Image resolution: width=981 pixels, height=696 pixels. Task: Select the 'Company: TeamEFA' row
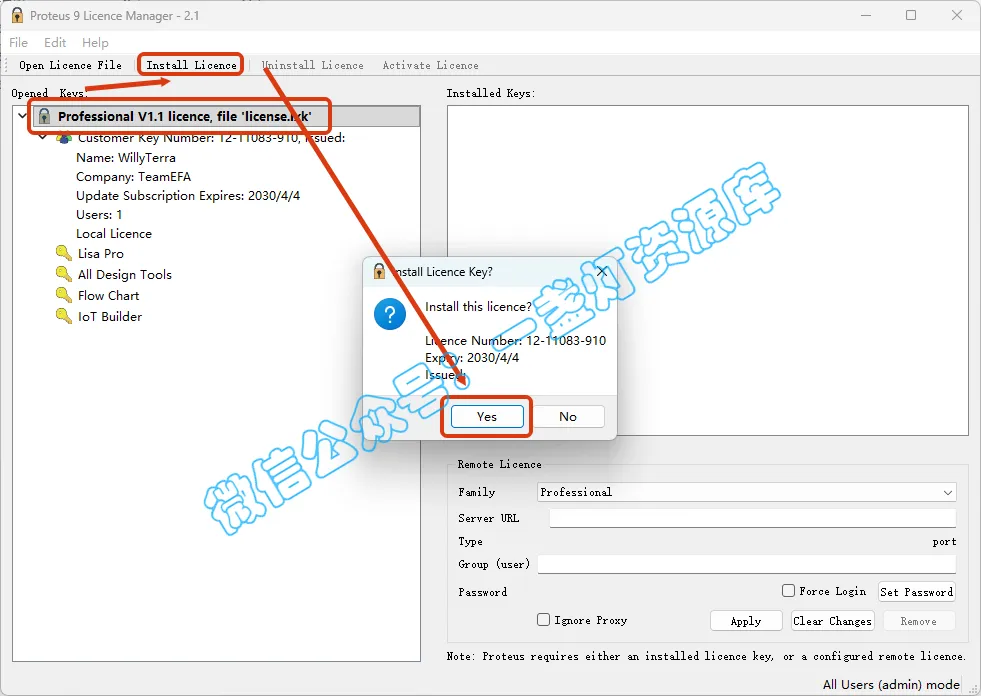[133, 177]
